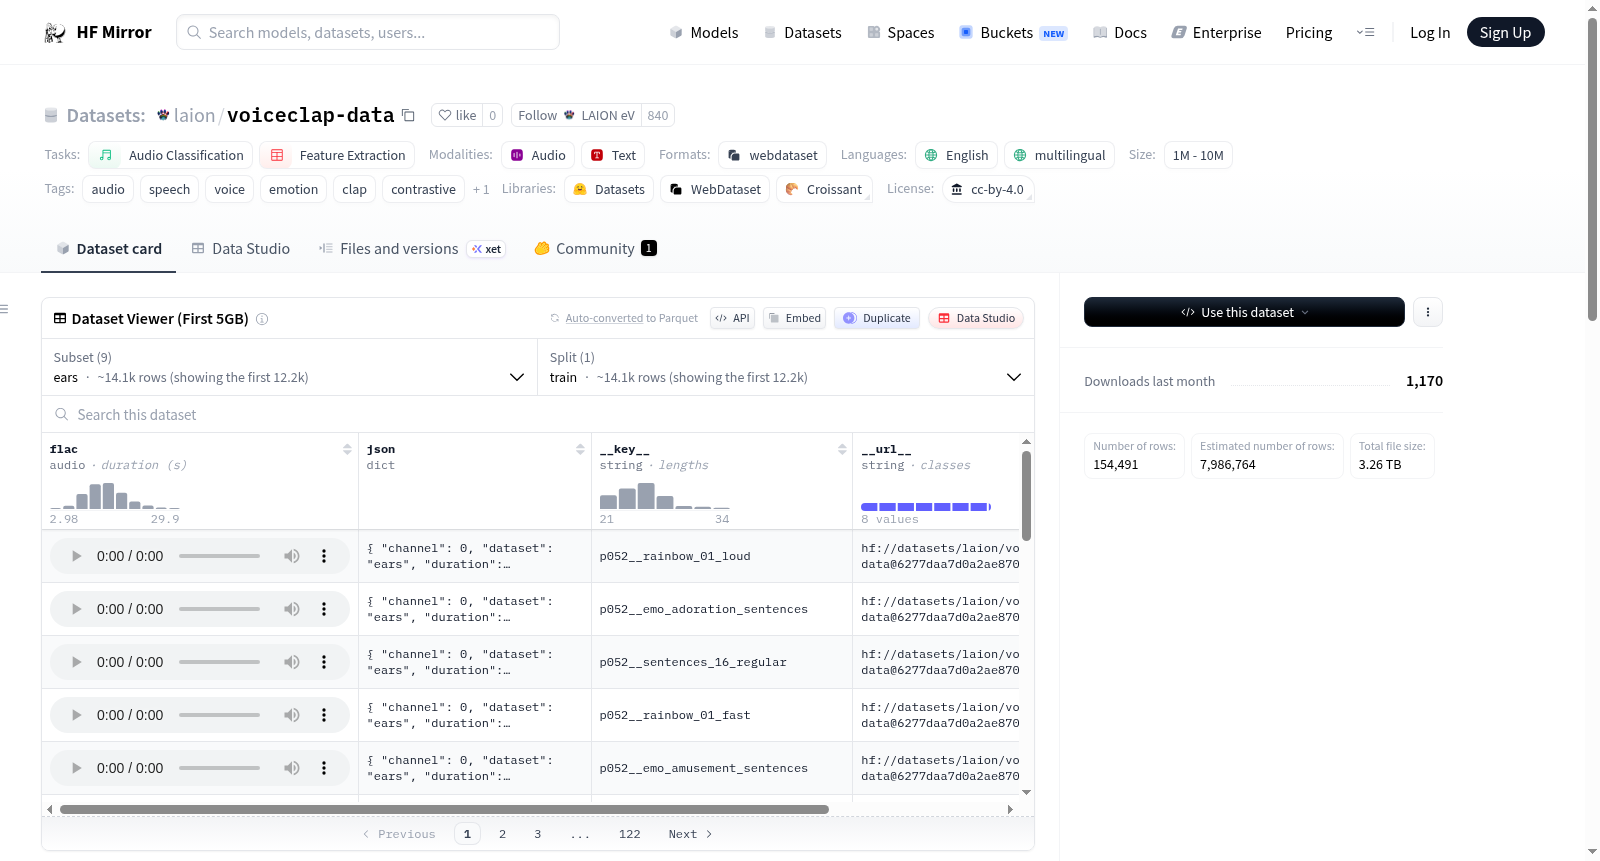Go to the Pricing page

[x=1309, y=32]
